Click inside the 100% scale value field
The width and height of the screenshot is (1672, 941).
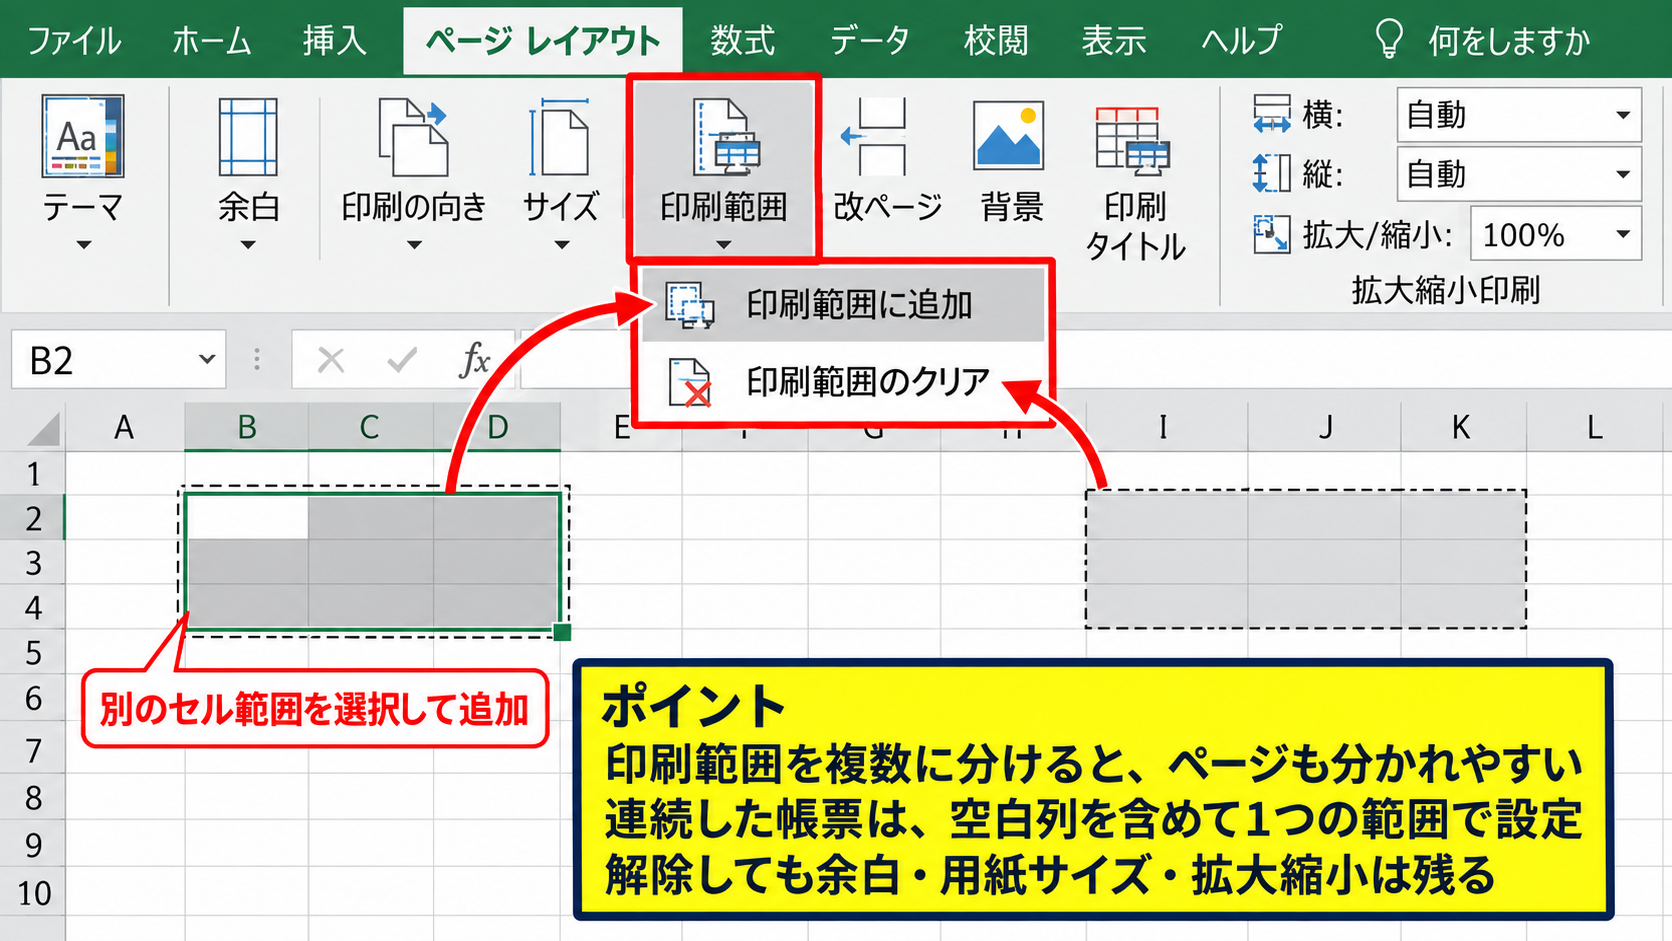click(x=1536, y=234)
